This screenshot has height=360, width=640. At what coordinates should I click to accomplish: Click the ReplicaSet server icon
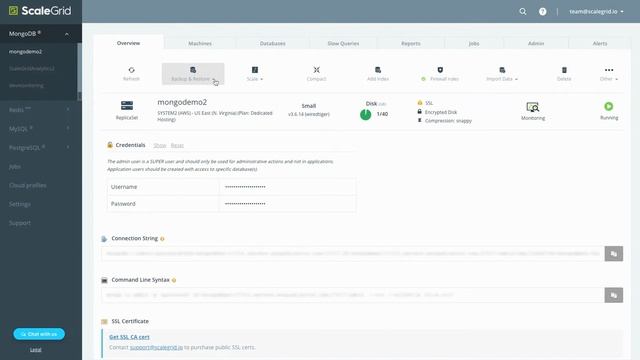[x=127, y=106]
